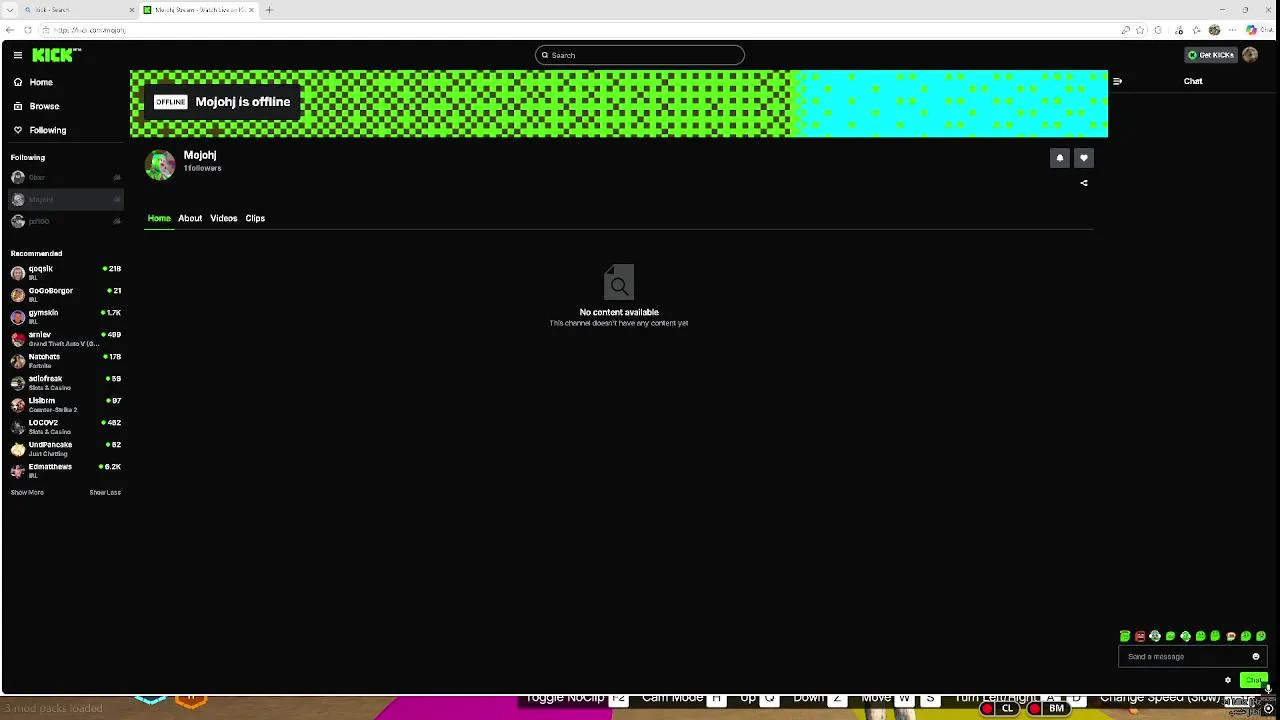
Task: Focus the Kick search field
Action: (640, 55)
